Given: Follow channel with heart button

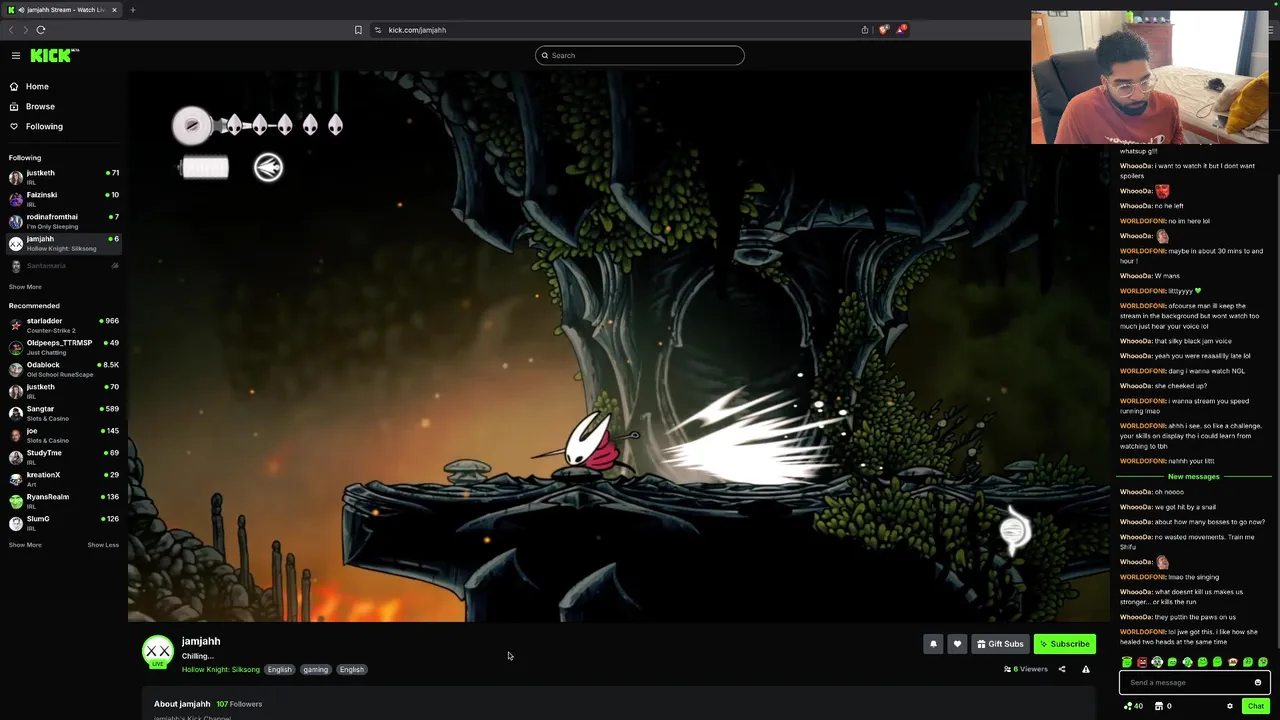Looking at the screenshot, I should (957, 644).
